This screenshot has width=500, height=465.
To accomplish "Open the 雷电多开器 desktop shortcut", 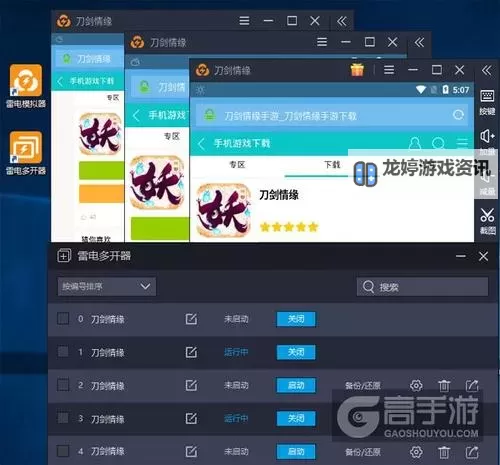I will pyautogui.click(x=26, y=153).
